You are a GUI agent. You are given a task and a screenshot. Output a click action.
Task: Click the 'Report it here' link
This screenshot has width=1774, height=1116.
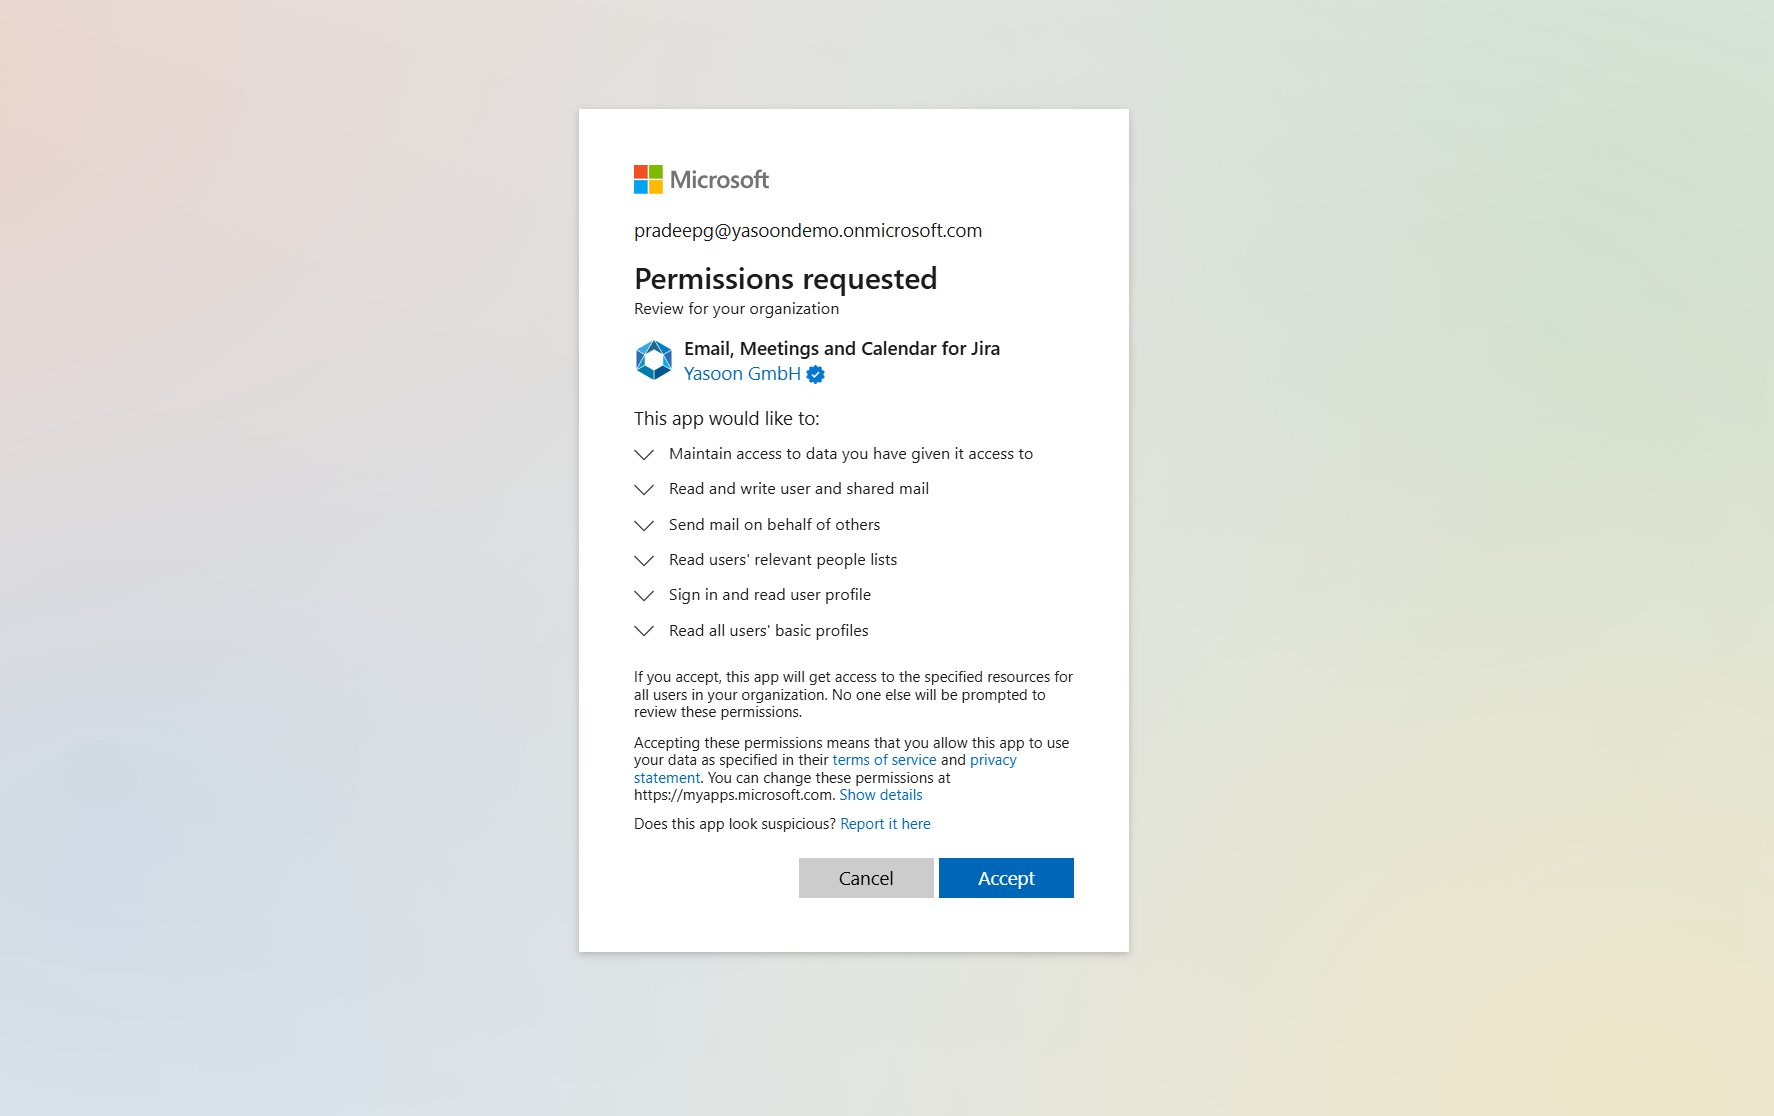885,824
